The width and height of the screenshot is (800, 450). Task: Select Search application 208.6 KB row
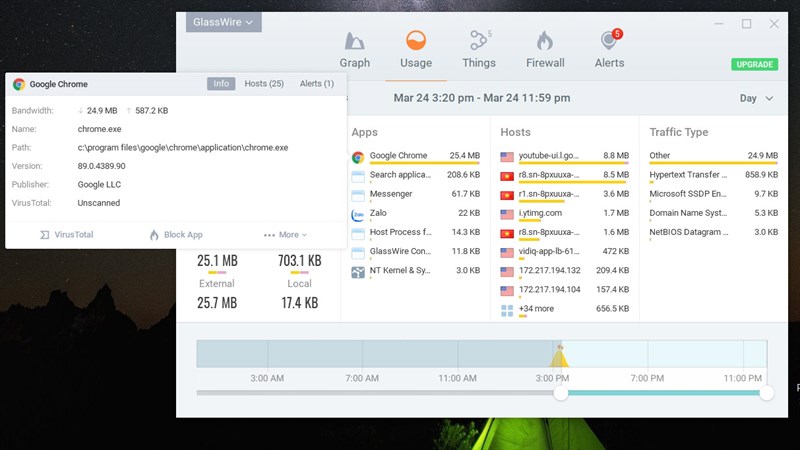(x=416, y=176)
